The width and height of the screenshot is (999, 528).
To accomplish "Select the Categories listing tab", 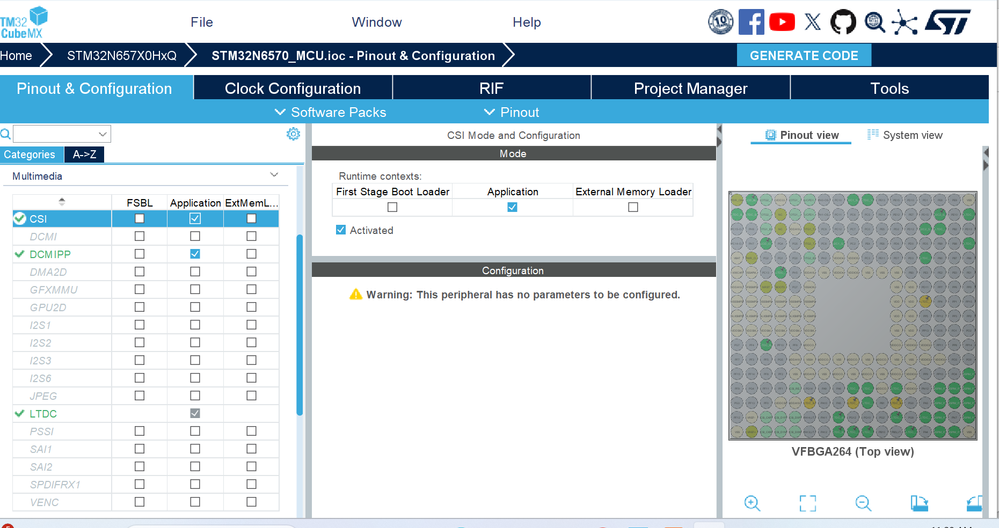I will [31, 154].
